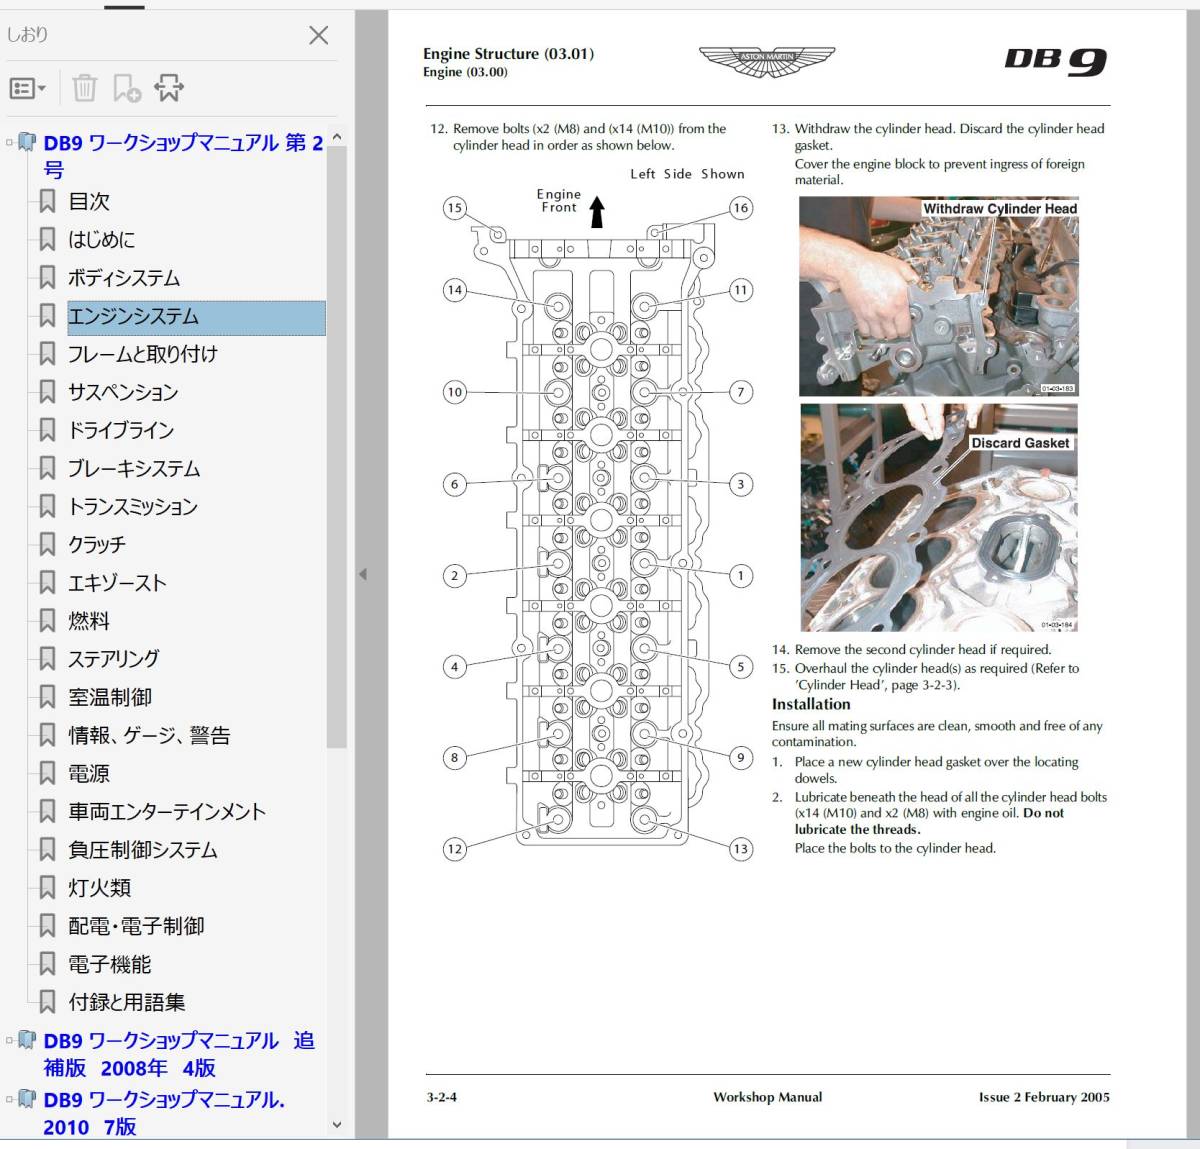Open the 付録と用語集 bookmark
The image size is (1200, 1149).
click(127, 1002)
